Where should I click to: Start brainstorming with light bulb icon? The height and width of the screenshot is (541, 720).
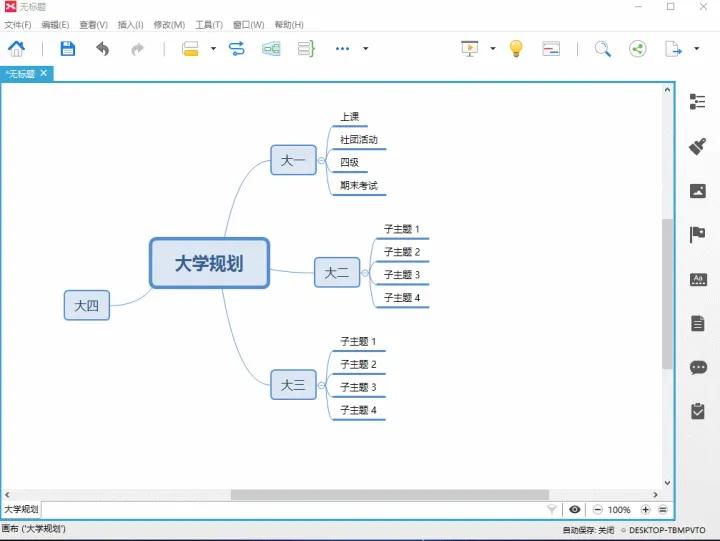516,48
